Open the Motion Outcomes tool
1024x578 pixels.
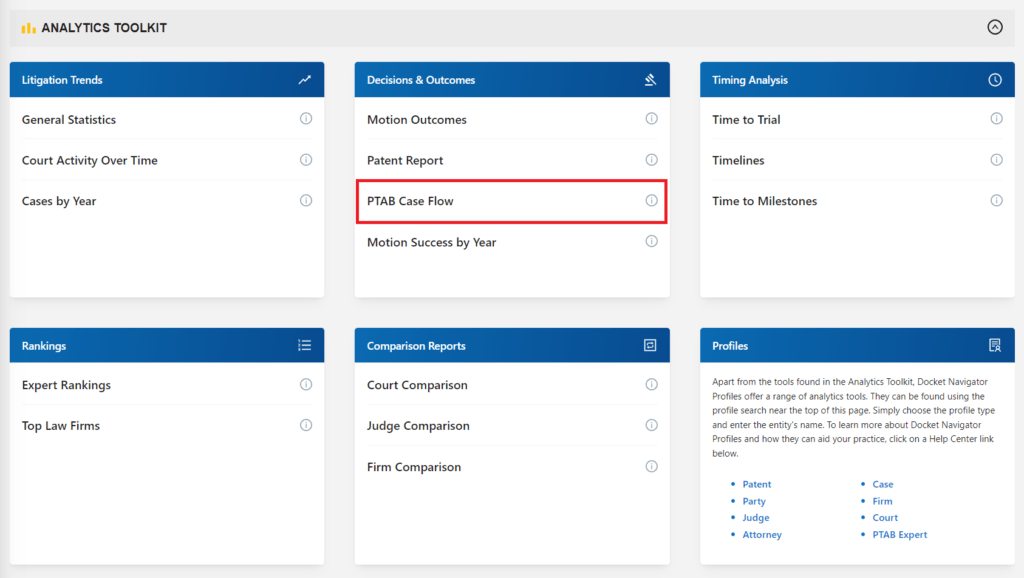pos(417,120)
